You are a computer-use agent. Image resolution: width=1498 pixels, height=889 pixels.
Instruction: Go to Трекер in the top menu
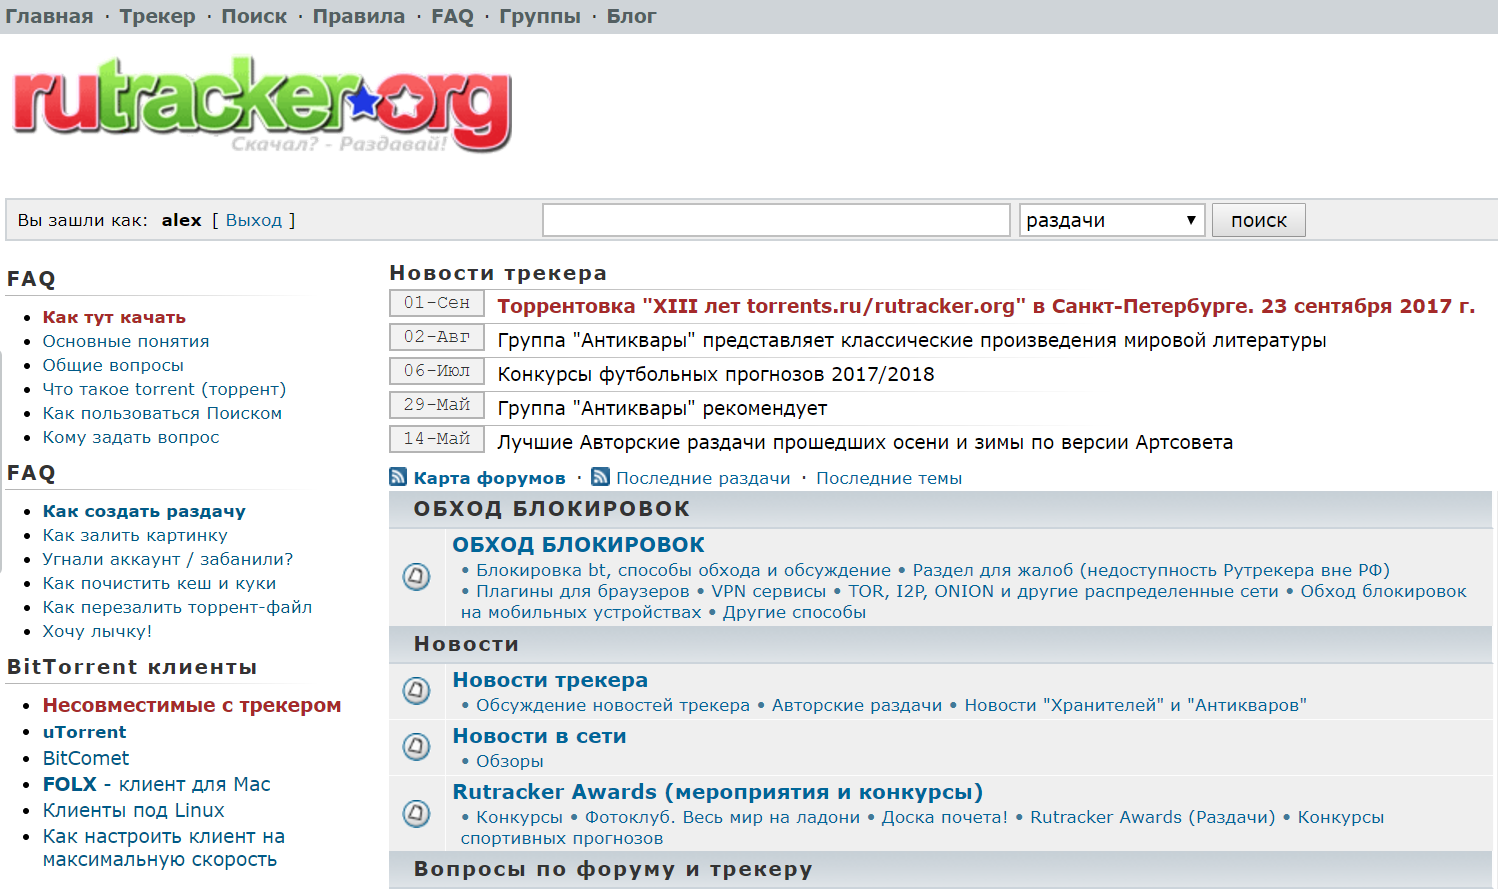point(157,16)
